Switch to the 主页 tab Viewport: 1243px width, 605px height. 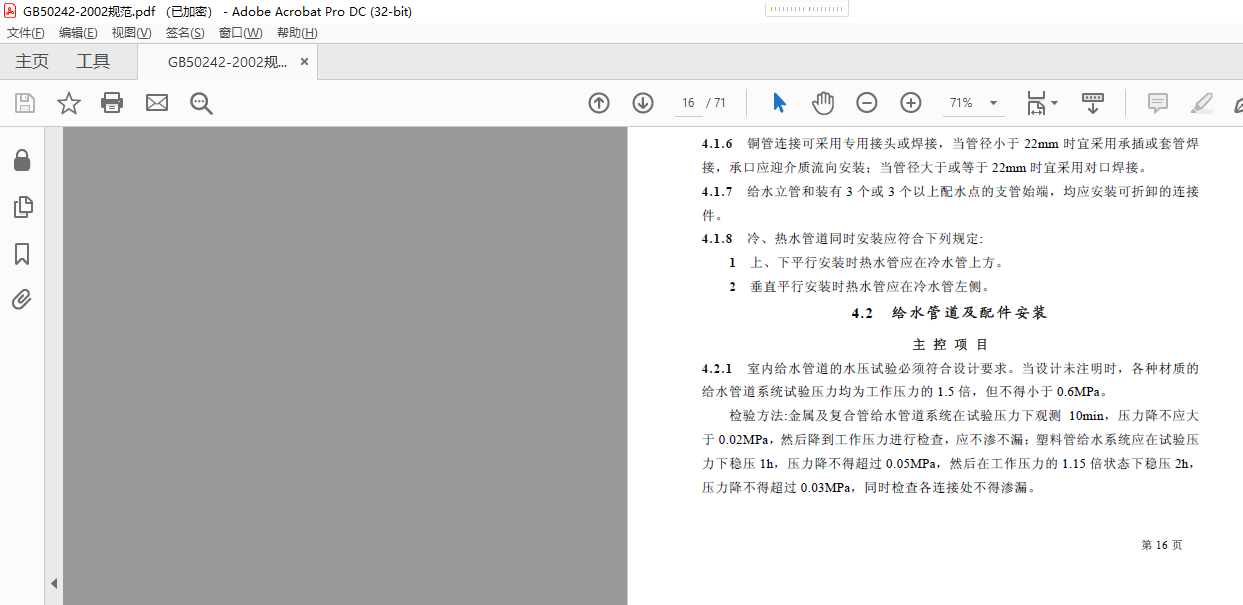[x=32, y=62]
